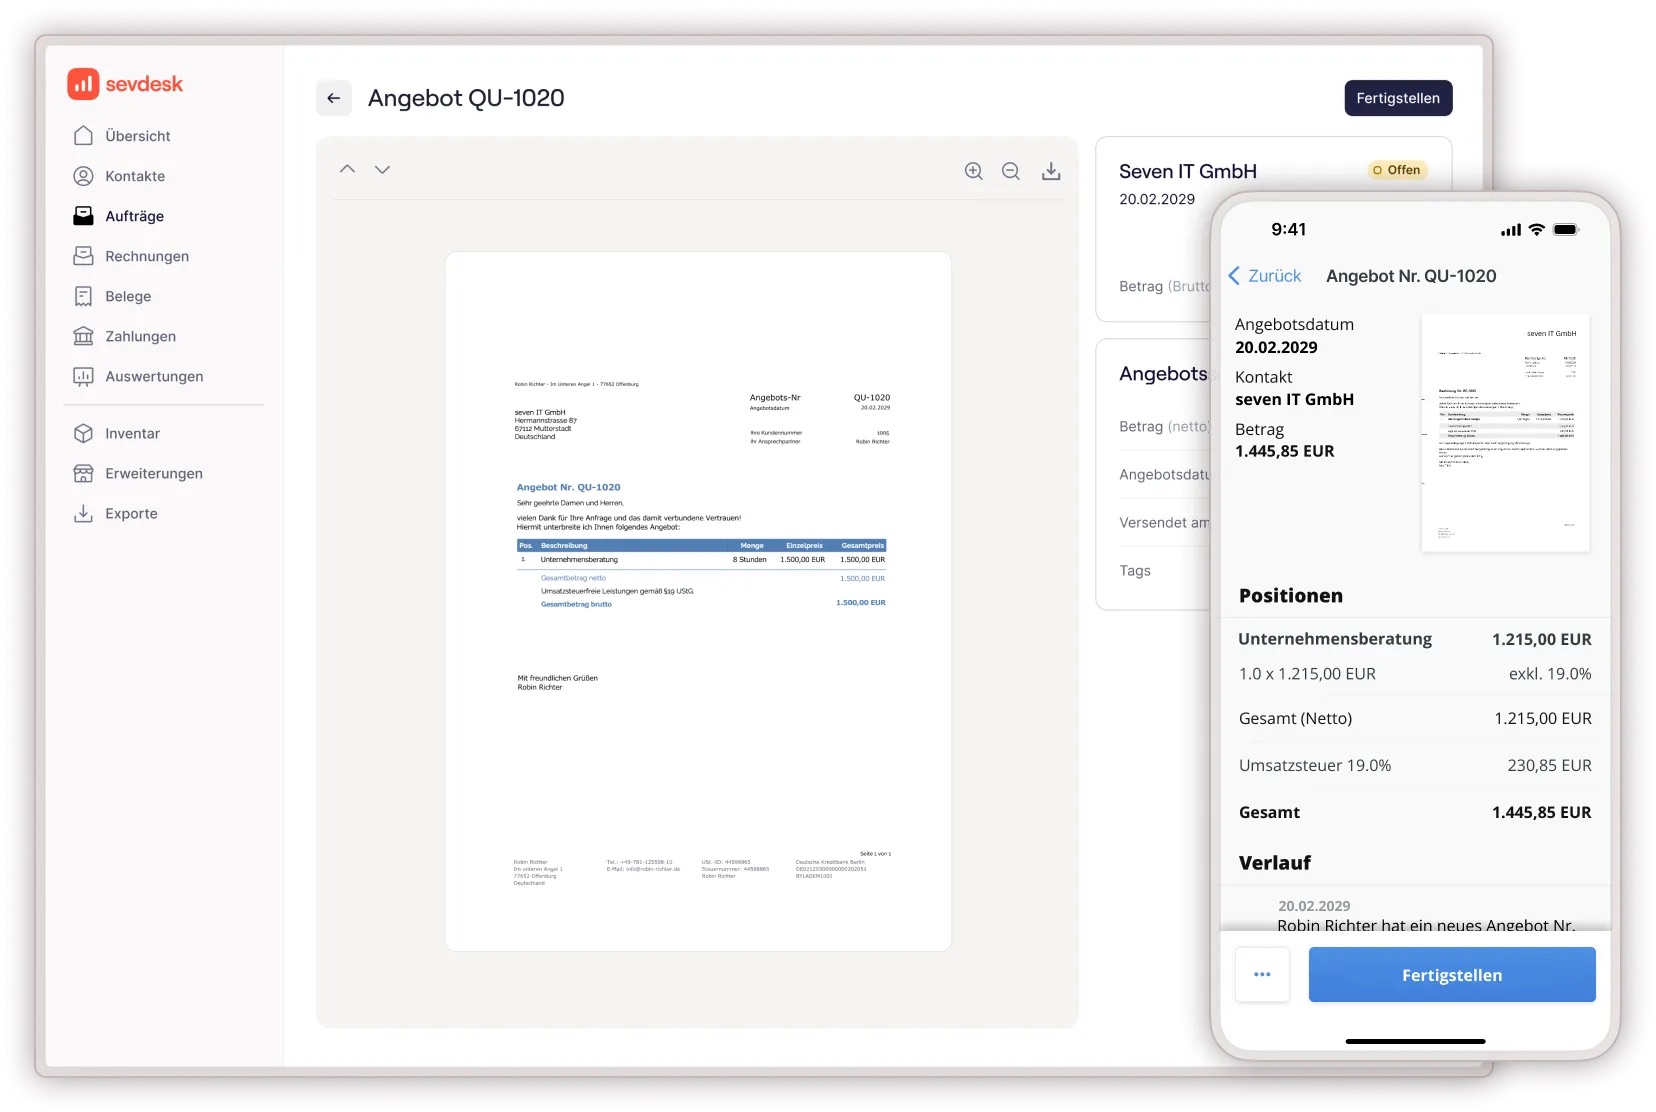Zoom out of the document preview
The image size is (1656, 1112).
(1011, 170)
